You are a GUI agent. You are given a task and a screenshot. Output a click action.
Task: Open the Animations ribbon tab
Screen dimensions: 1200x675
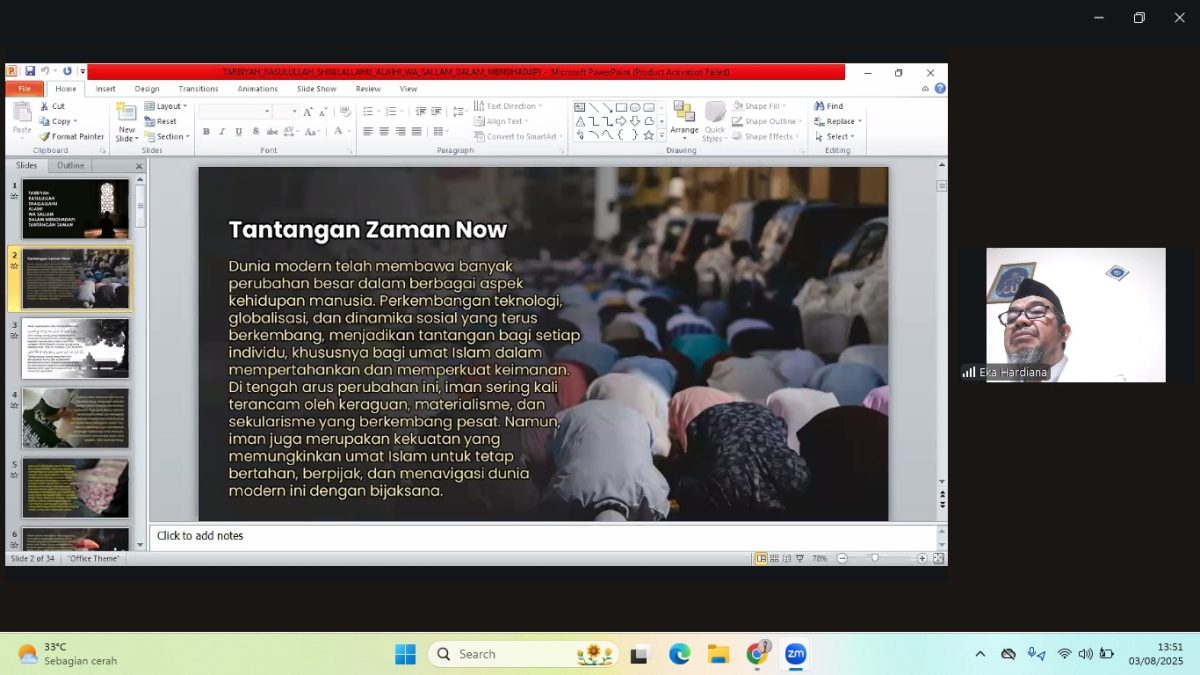pos(258,89)
